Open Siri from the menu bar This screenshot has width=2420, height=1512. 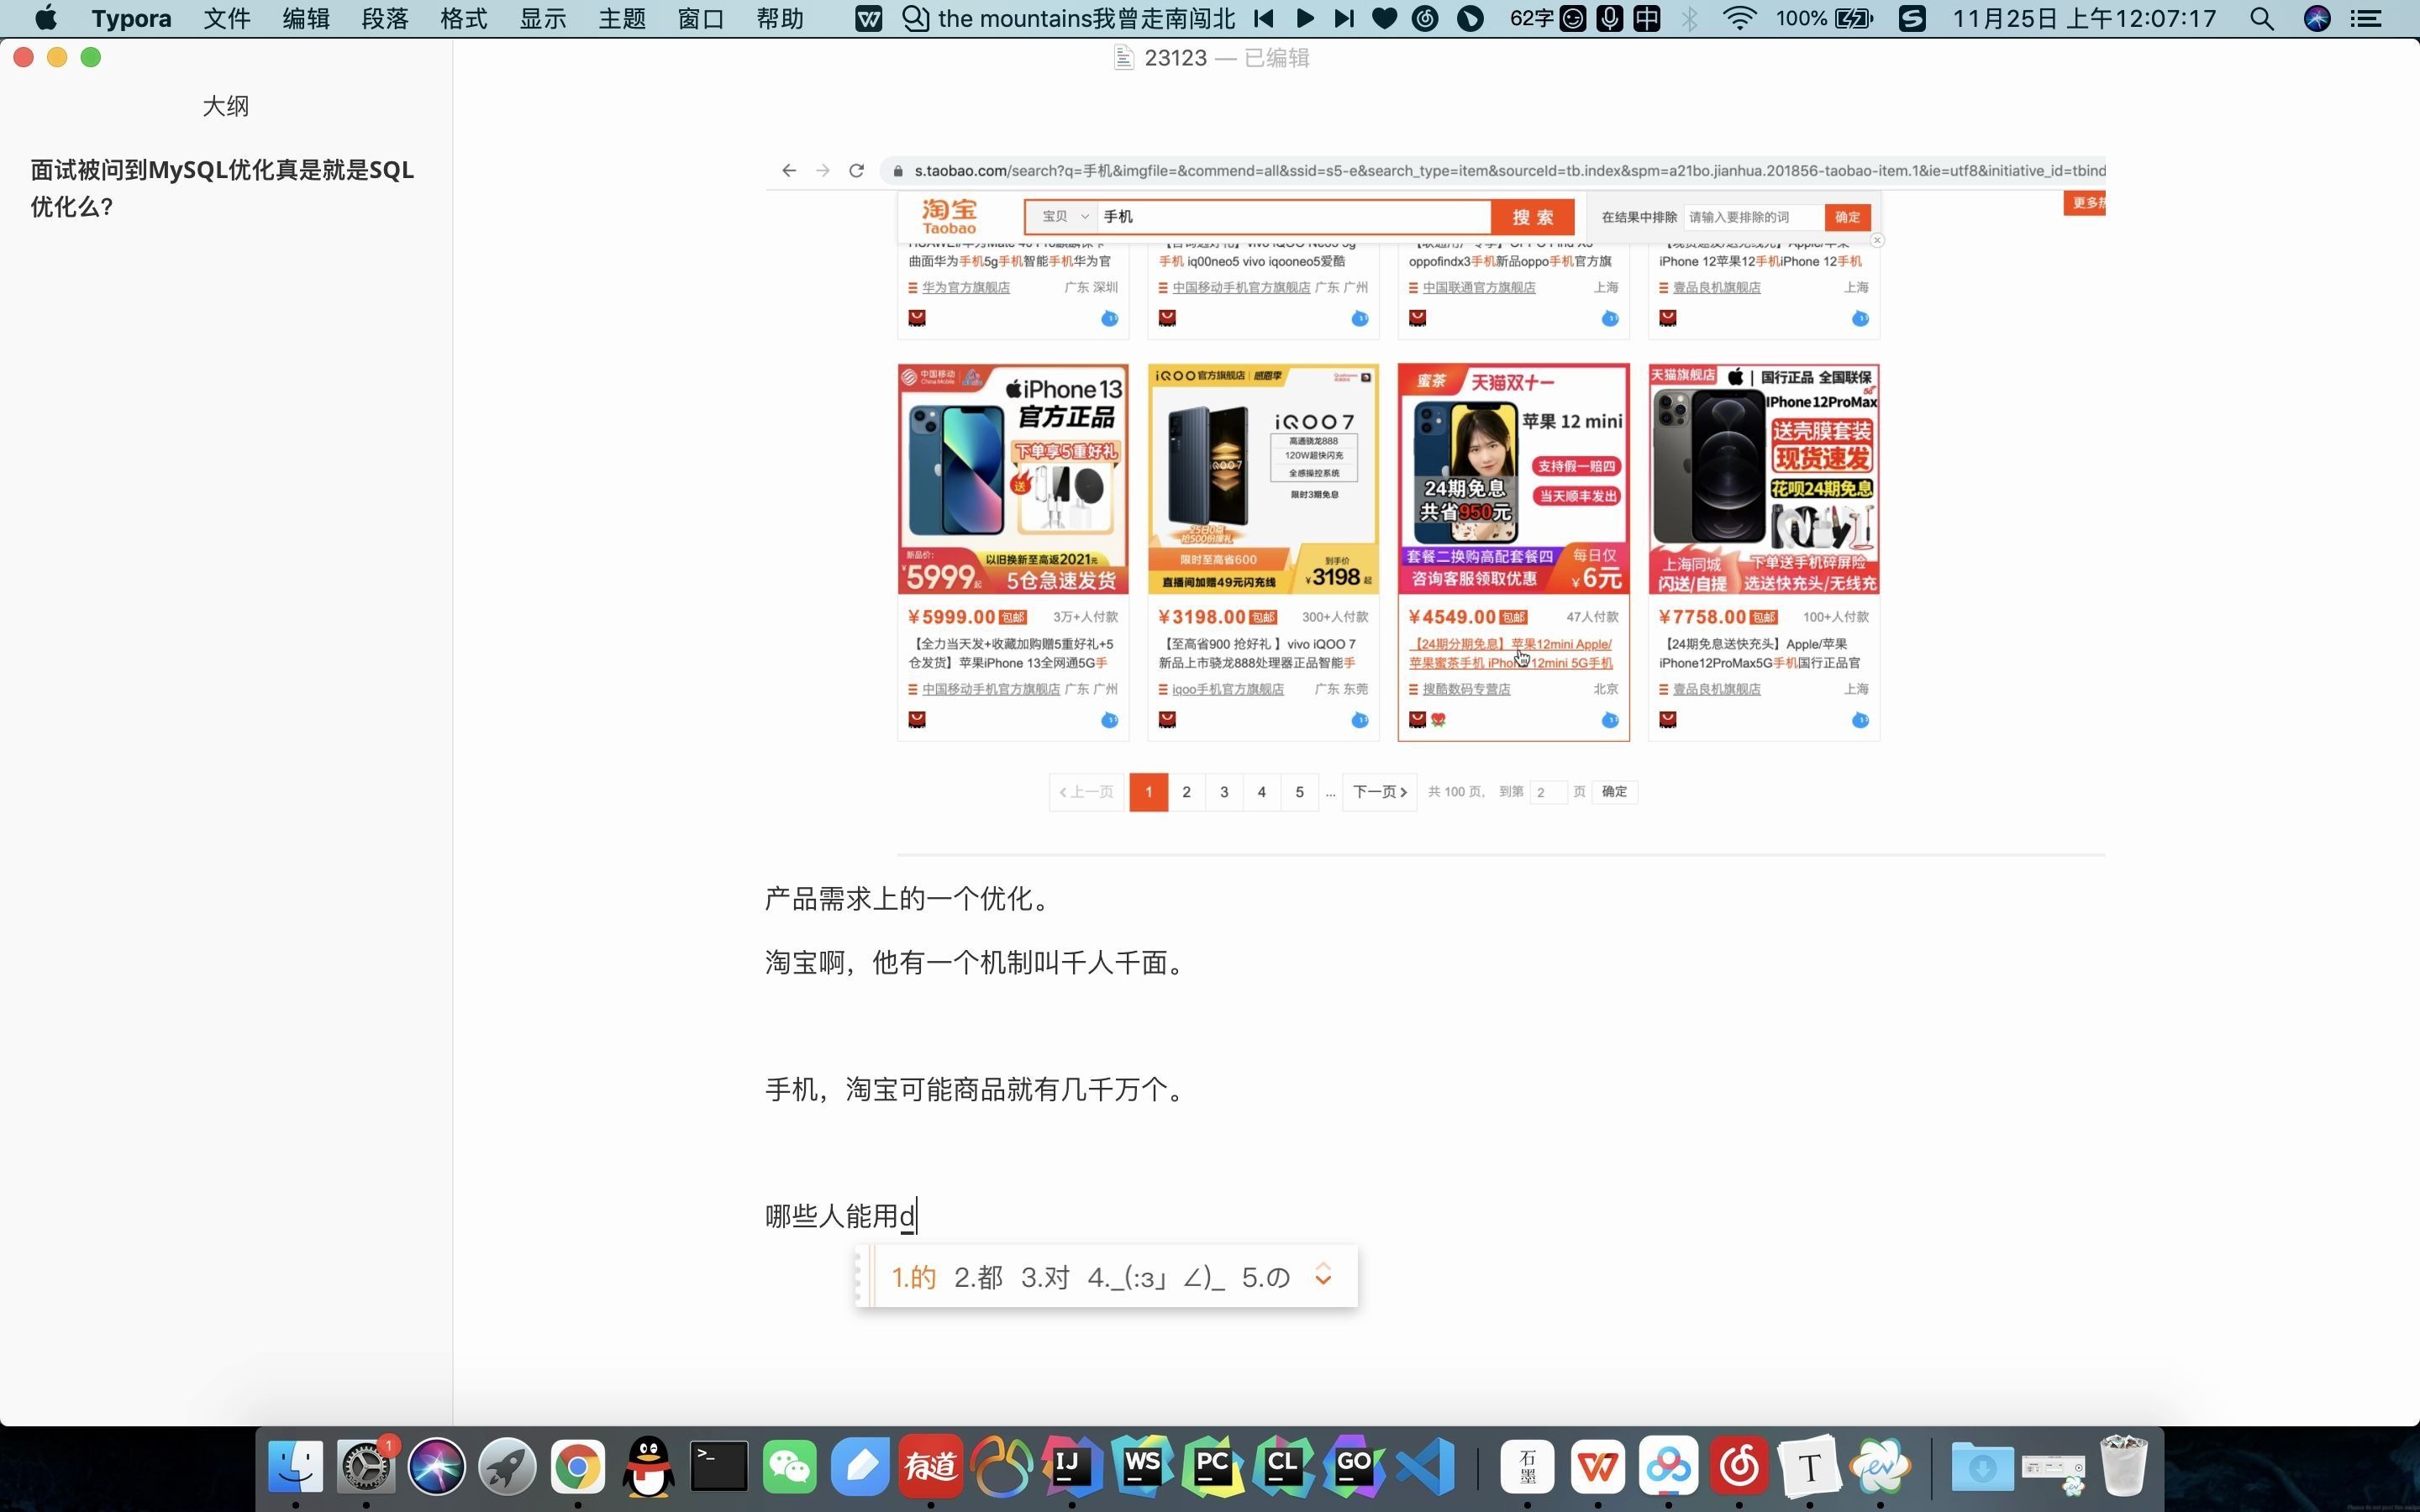coord(2317,18)
